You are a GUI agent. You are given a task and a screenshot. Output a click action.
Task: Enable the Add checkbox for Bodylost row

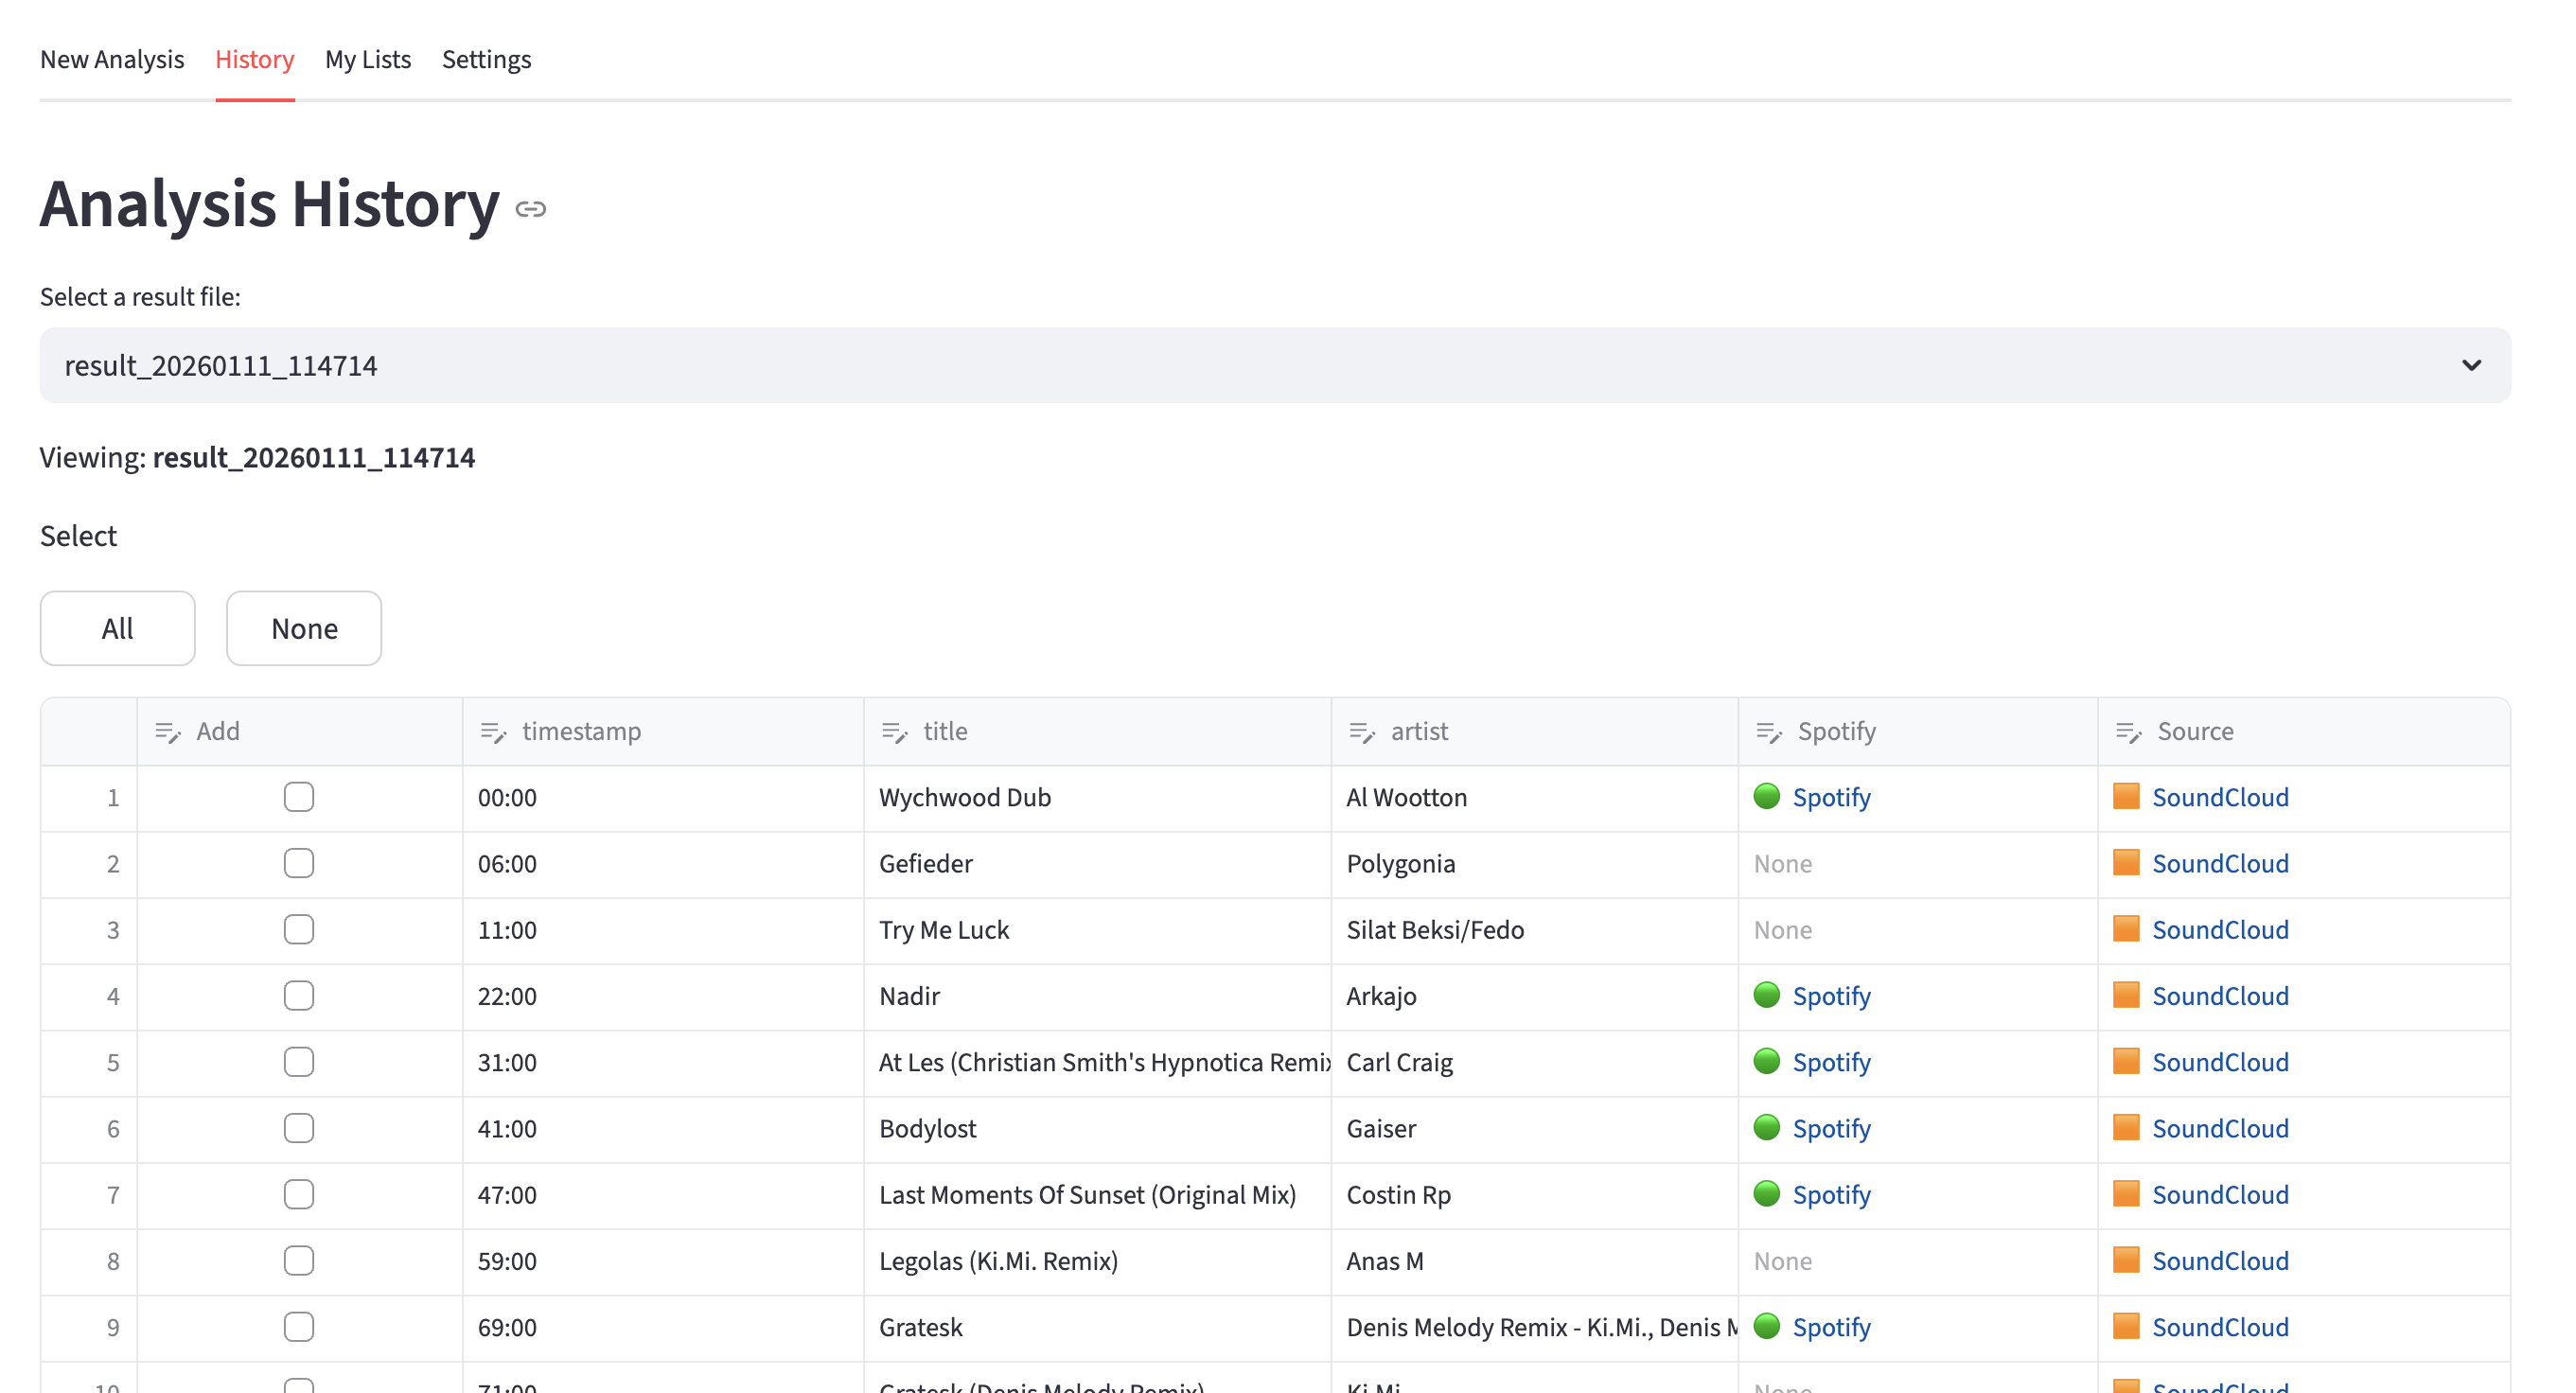(x=299, y=1128)
